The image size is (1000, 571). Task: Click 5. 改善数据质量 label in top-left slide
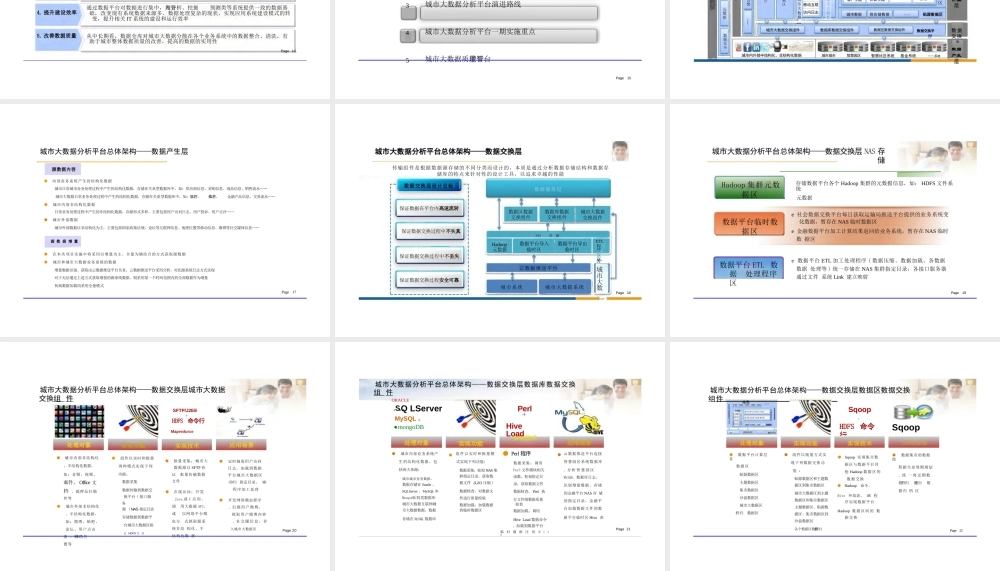(58, 36)
